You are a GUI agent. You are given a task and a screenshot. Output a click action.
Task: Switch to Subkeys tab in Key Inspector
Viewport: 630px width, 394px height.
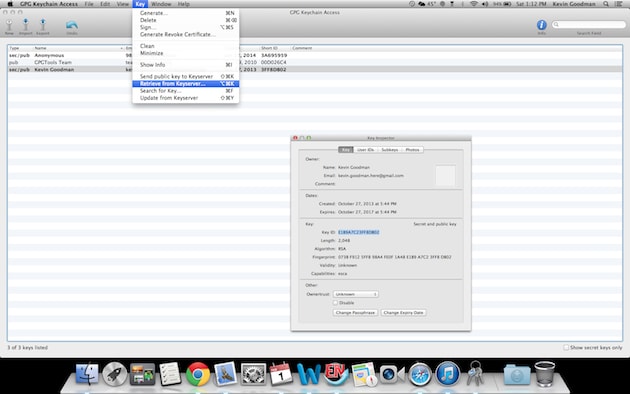[389, 150]
